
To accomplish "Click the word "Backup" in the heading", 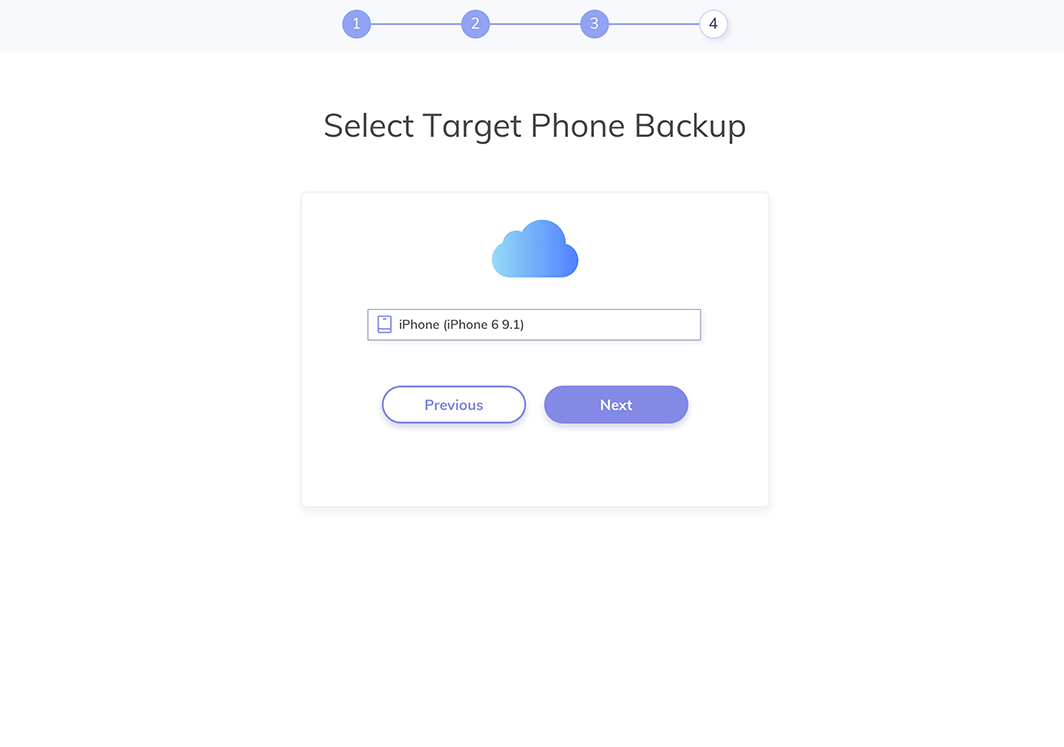I will coord(690,127).
